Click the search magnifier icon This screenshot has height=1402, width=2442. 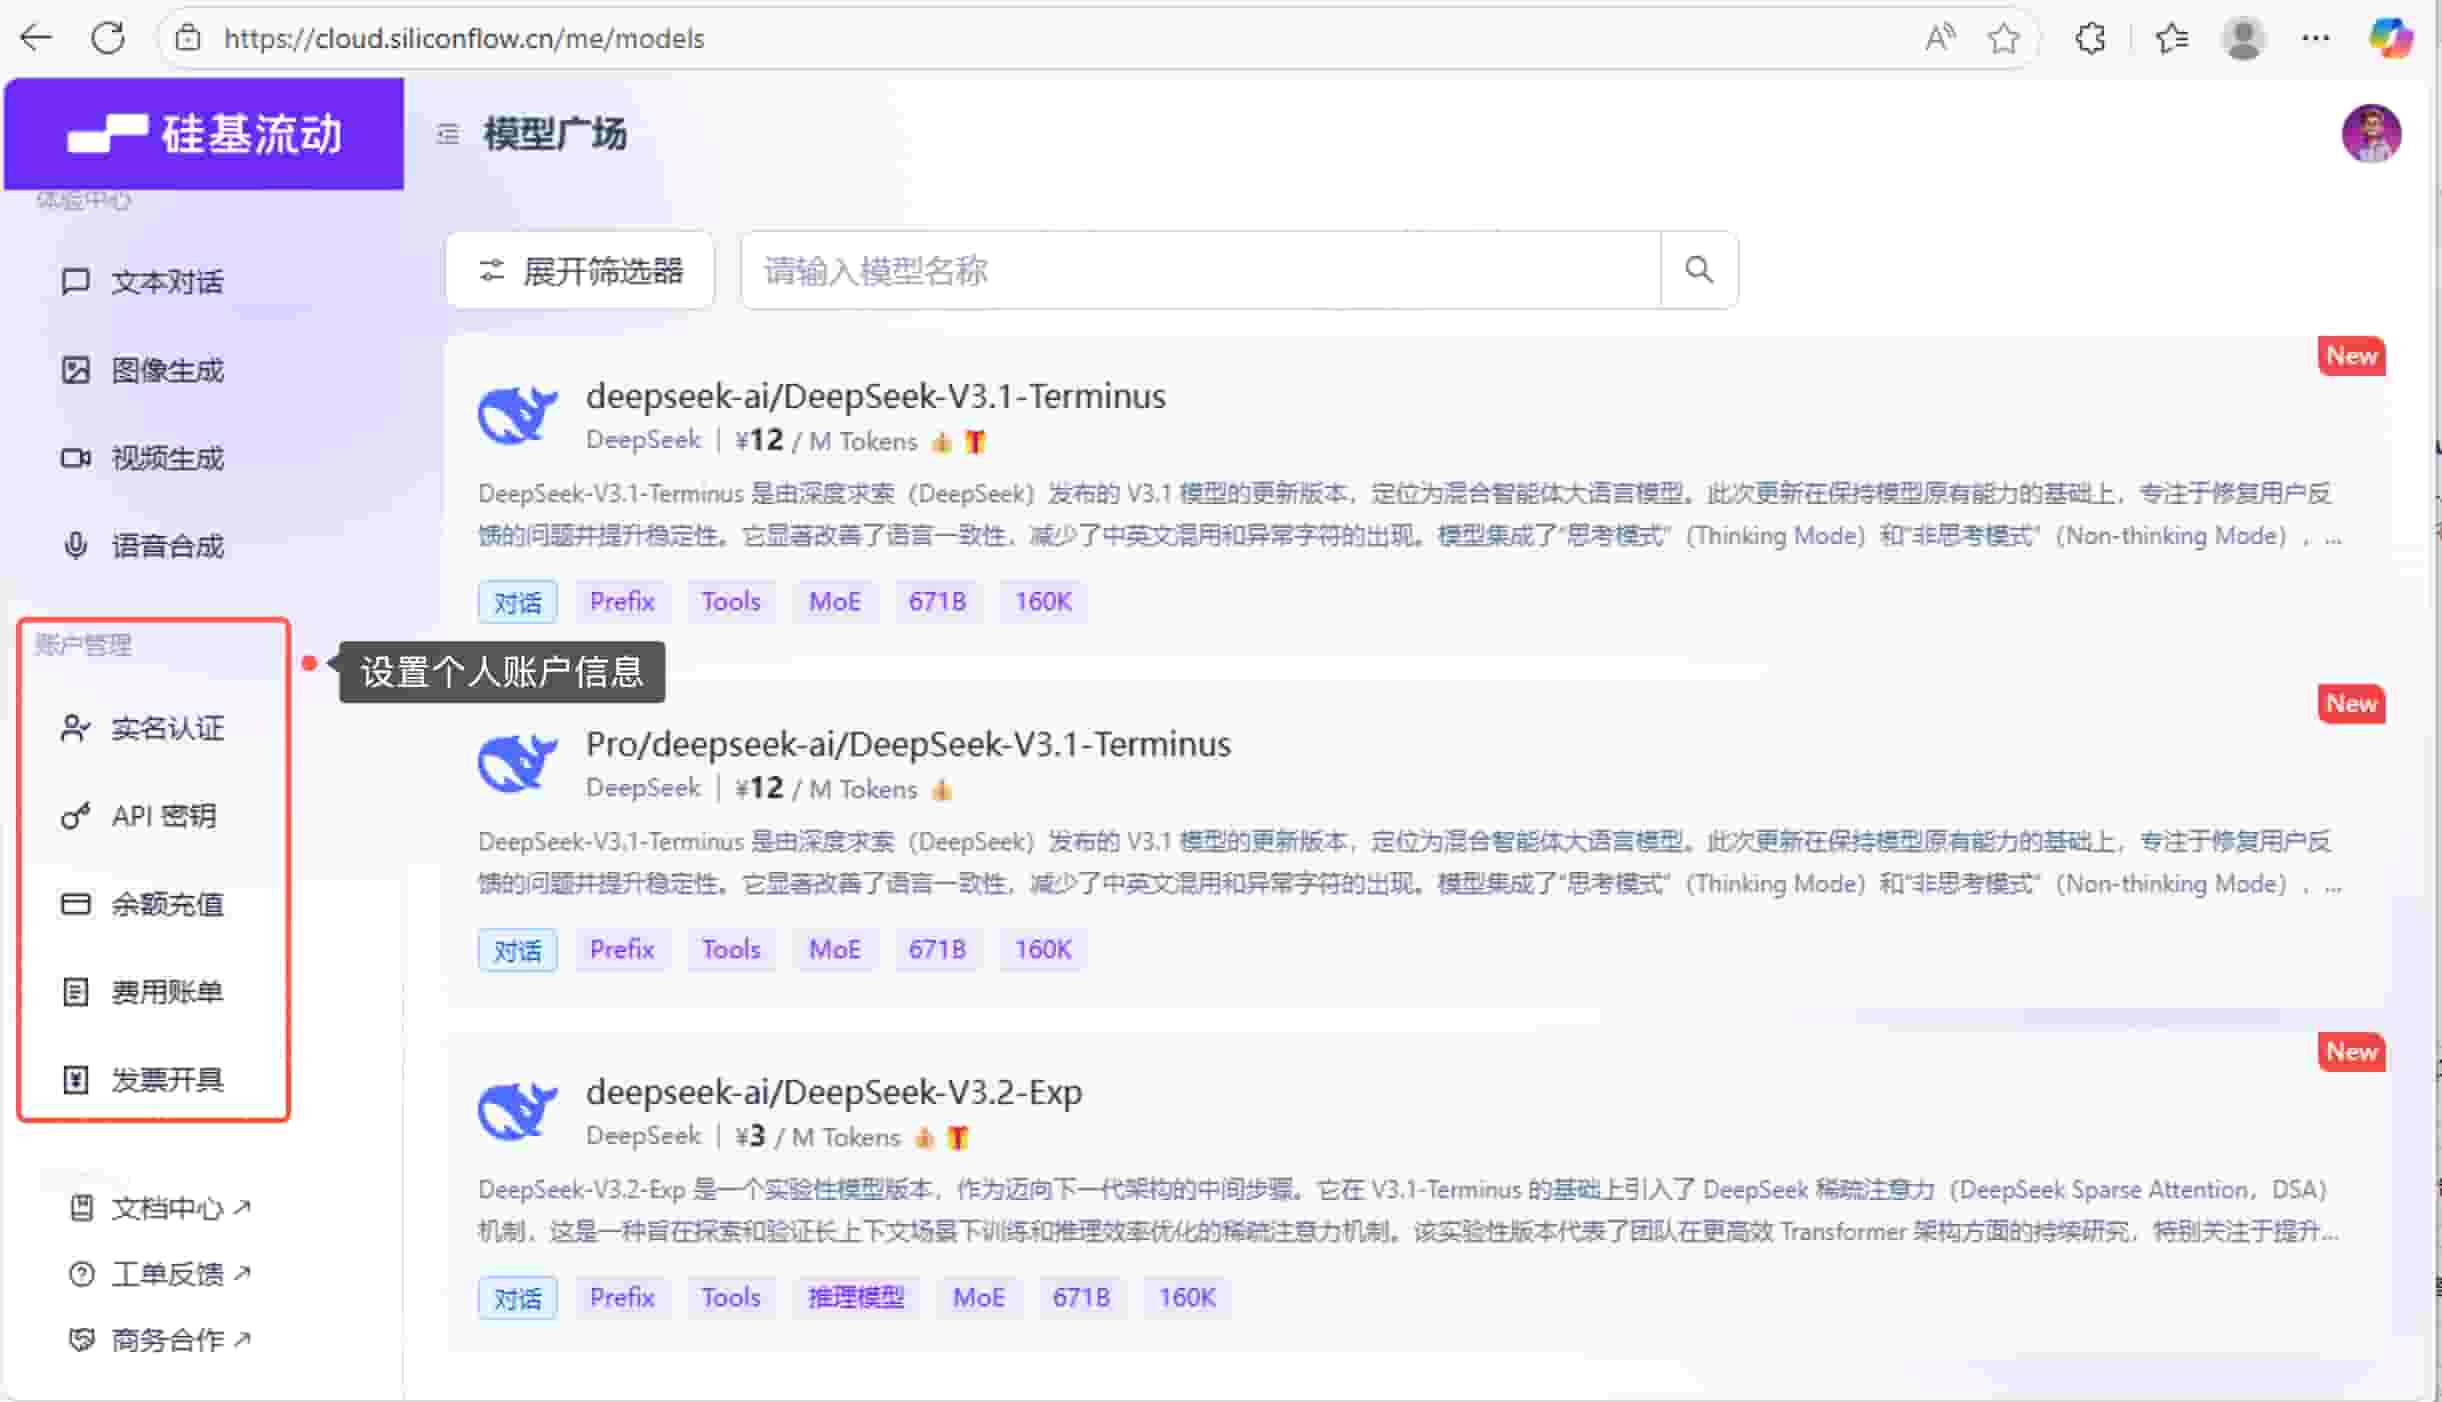coord(1696,269)
